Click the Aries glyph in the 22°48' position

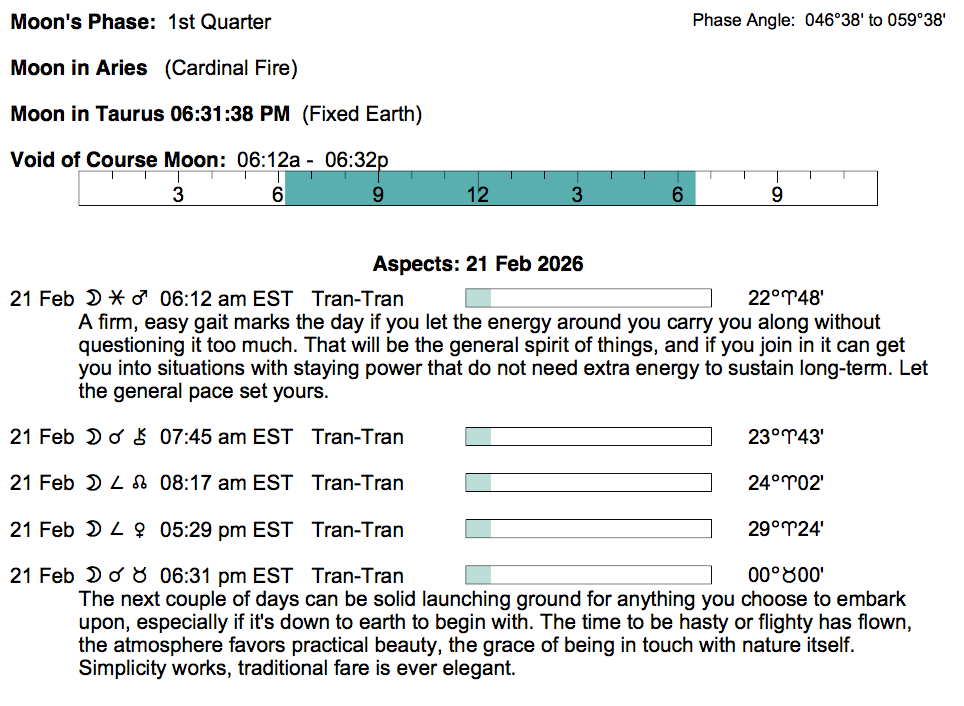[x=793, y=298]
